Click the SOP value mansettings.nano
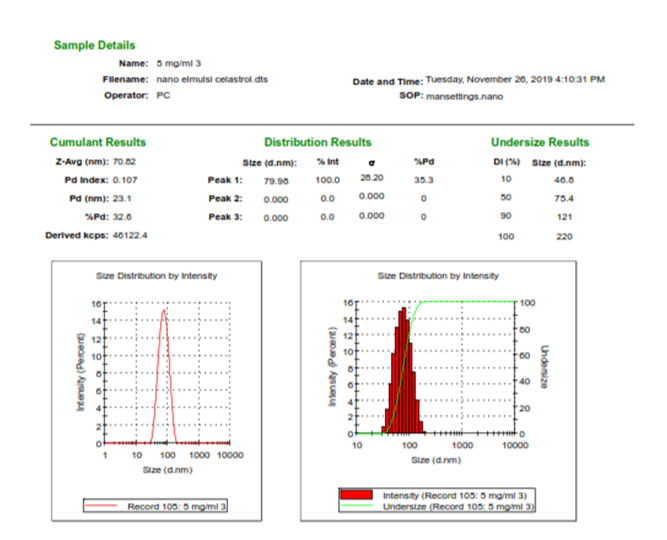Viewport: 667px width, 540px height. click(464, 97)
